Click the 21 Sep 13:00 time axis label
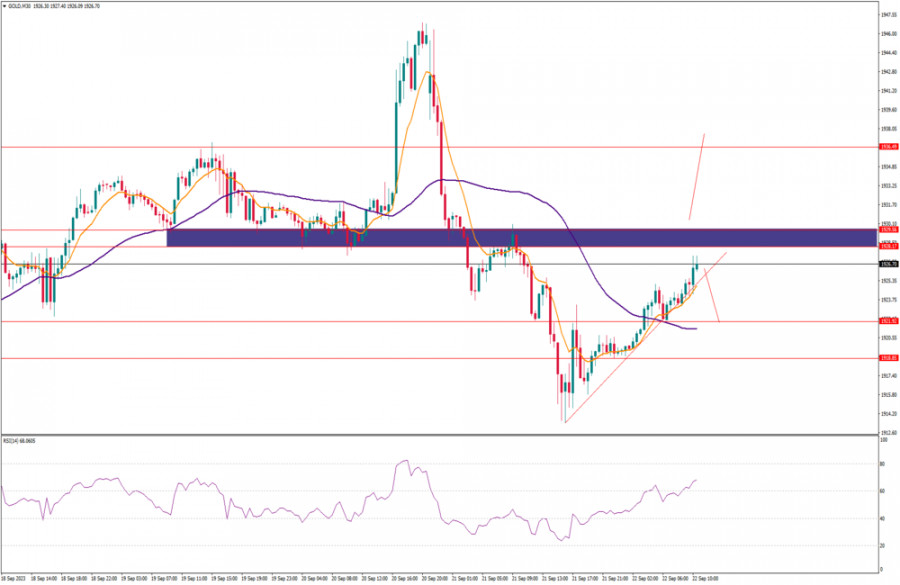 click(555, 579)
